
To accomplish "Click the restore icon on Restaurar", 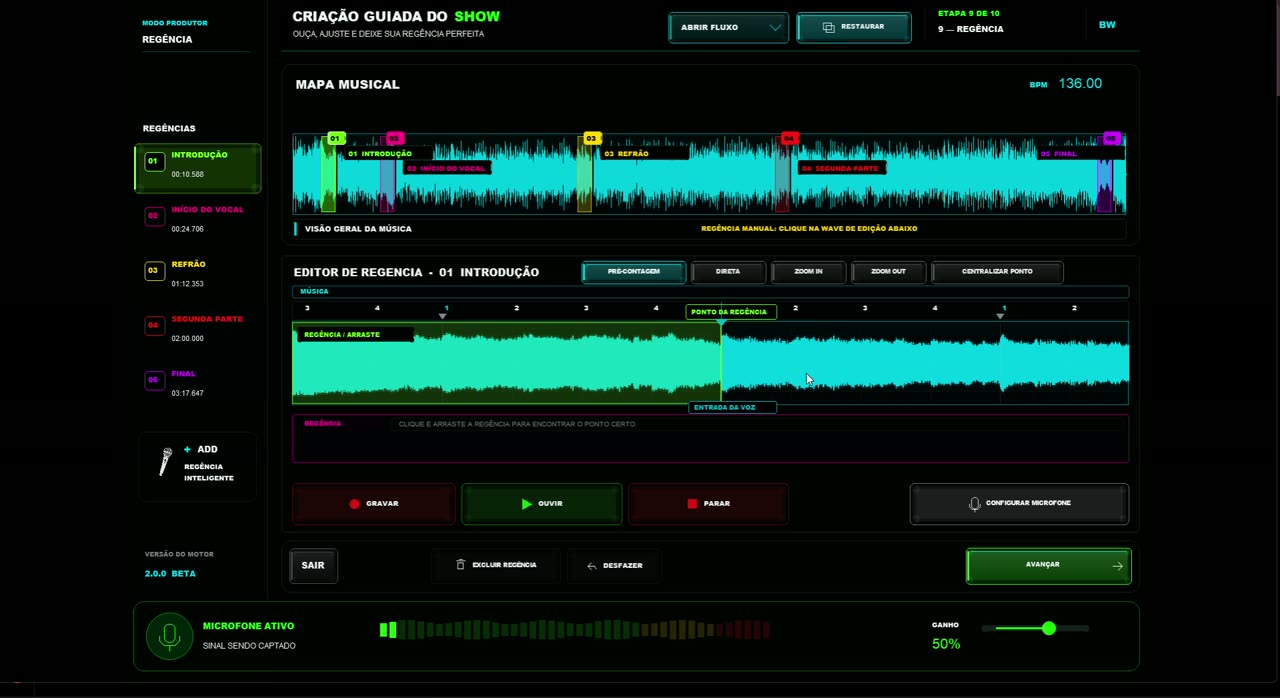I will [x=828, y=27].
